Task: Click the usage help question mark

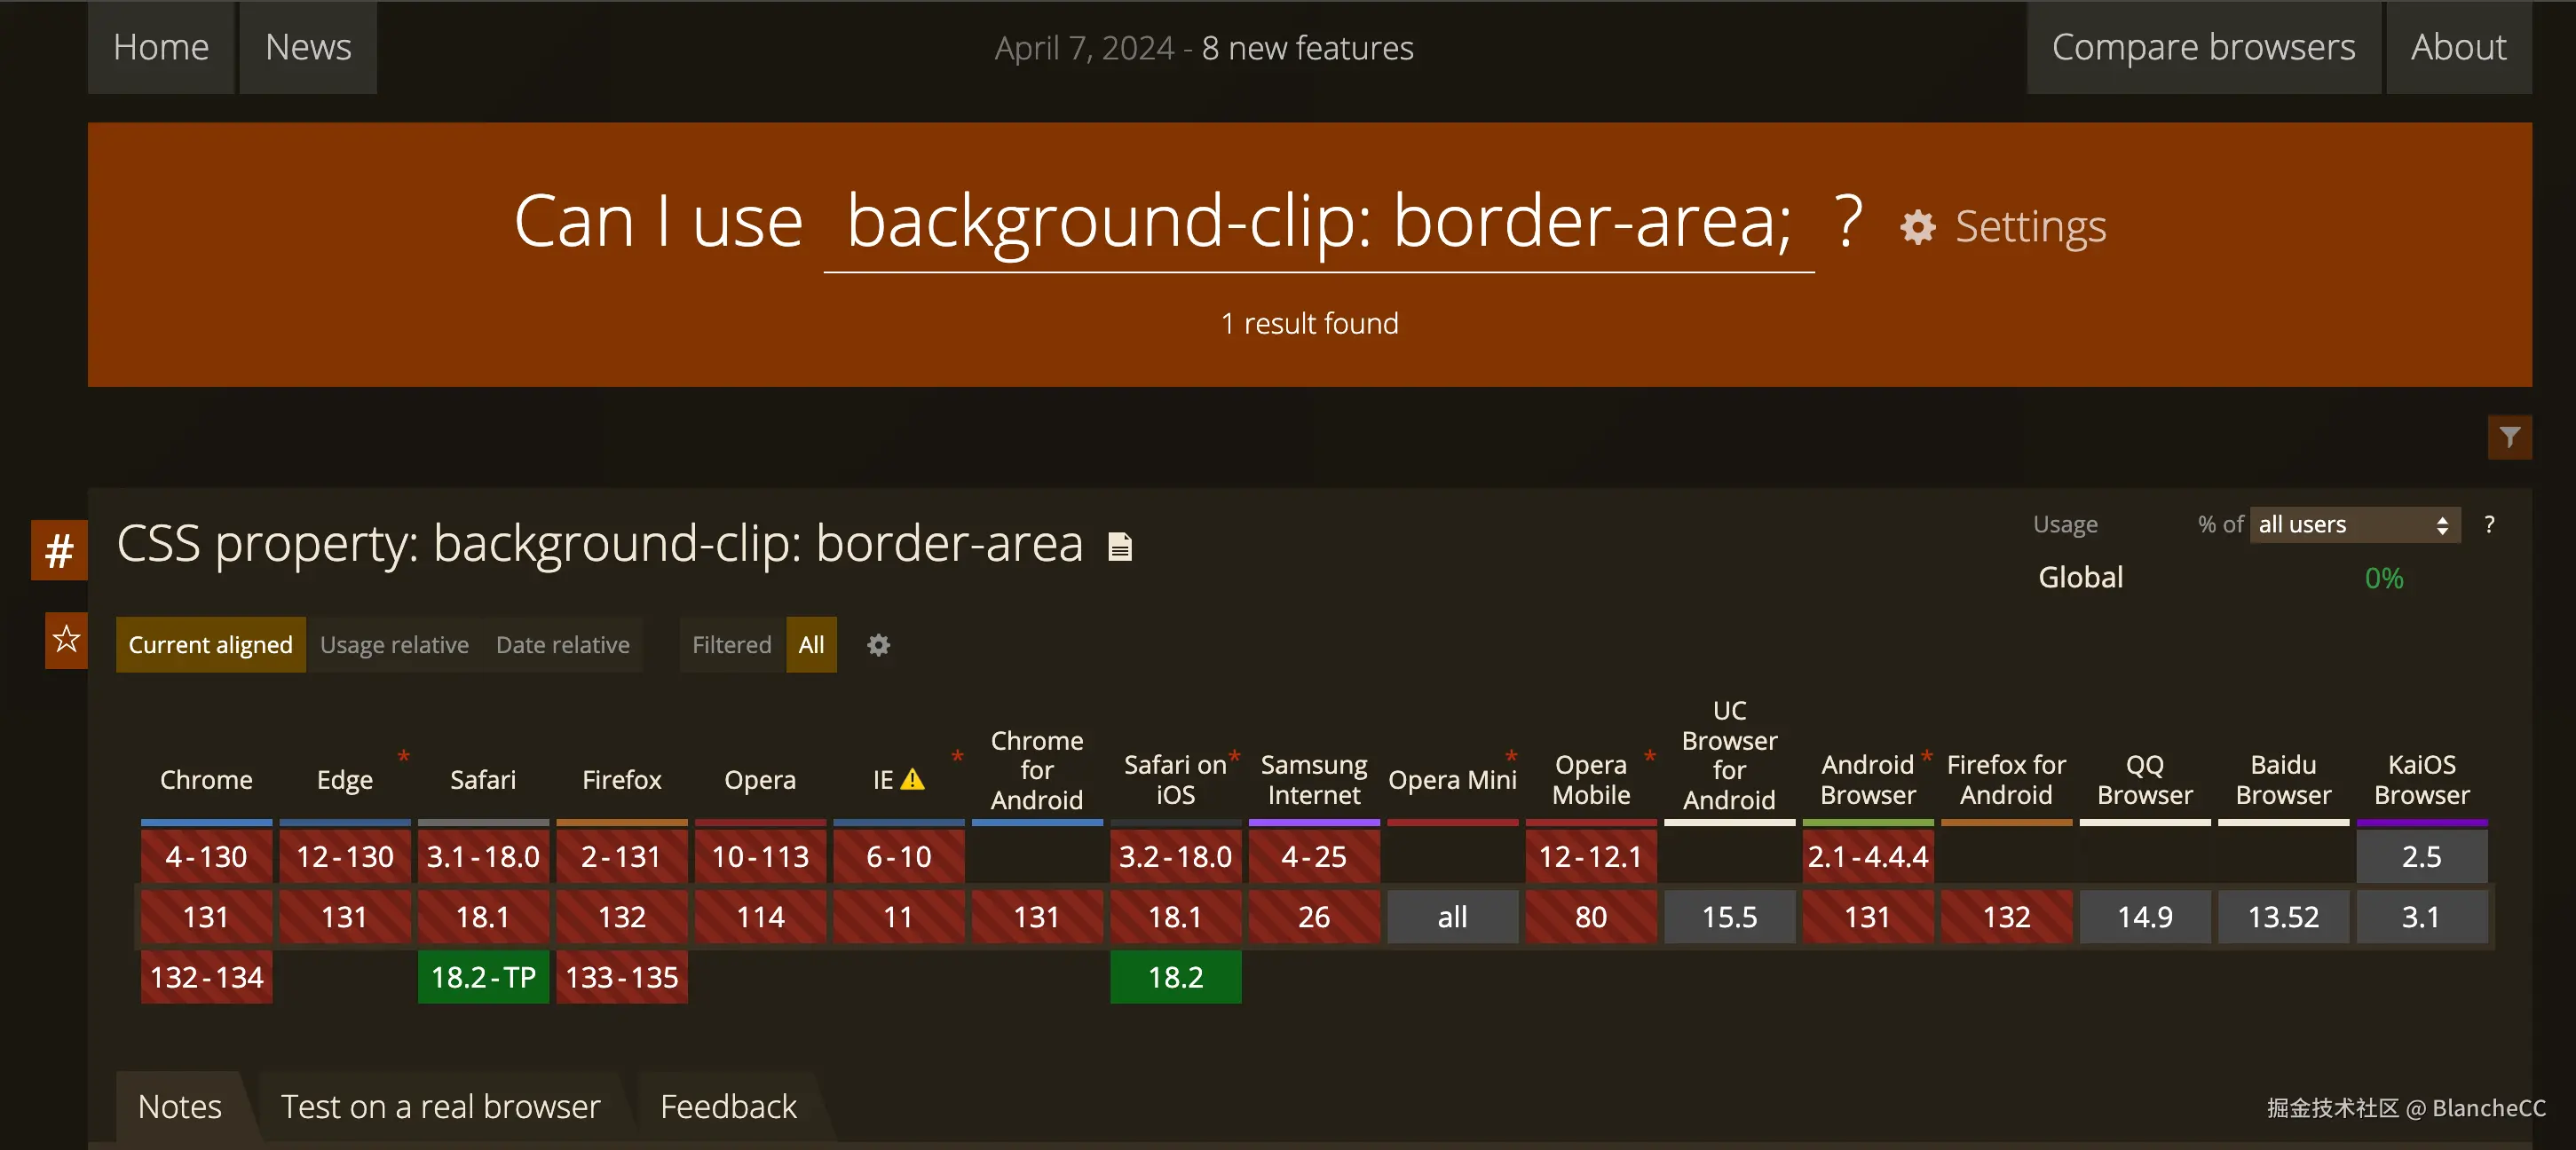Action: tap(2489, 524)
